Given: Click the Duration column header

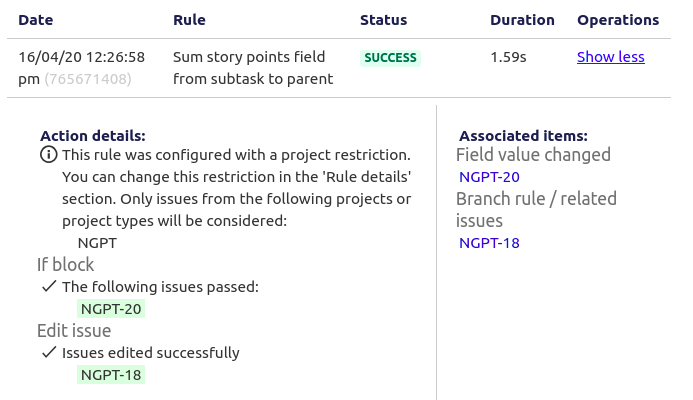Looking at the screenshot, I should (x=522, y=20).
